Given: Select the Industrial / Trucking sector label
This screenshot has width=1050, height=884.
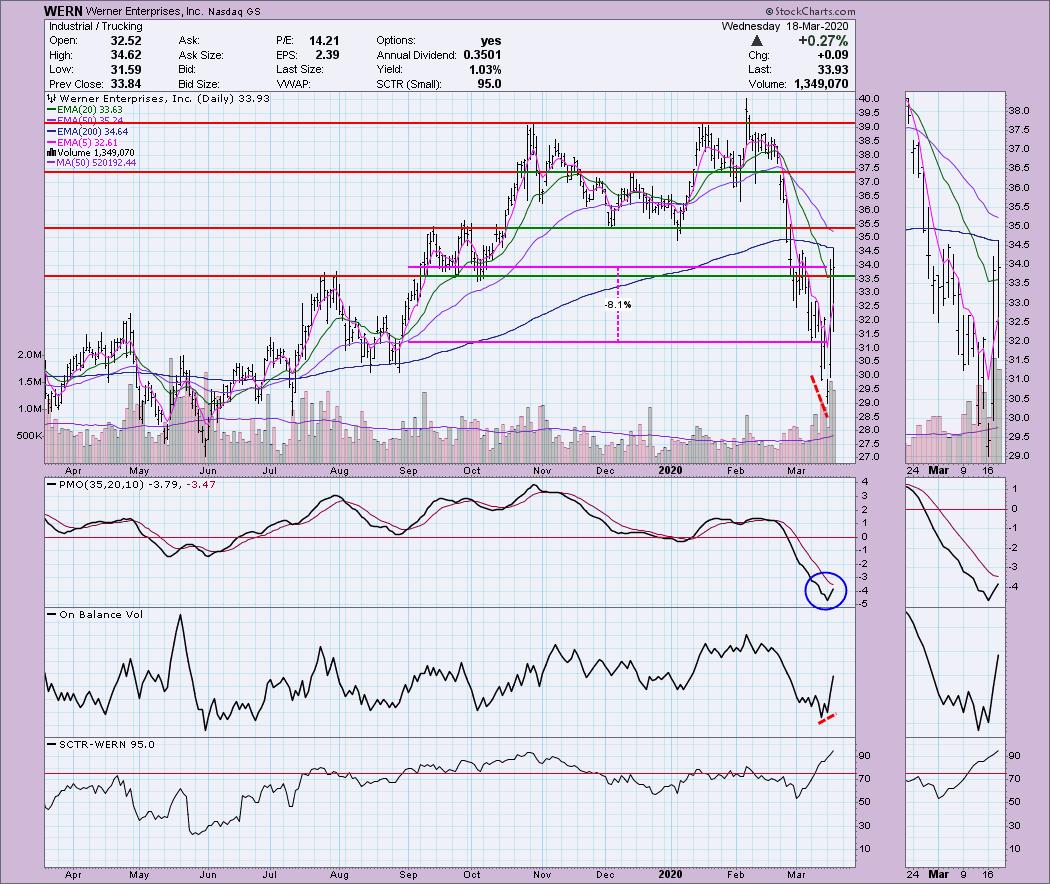Looking at the screenshot, I should 96,26.
